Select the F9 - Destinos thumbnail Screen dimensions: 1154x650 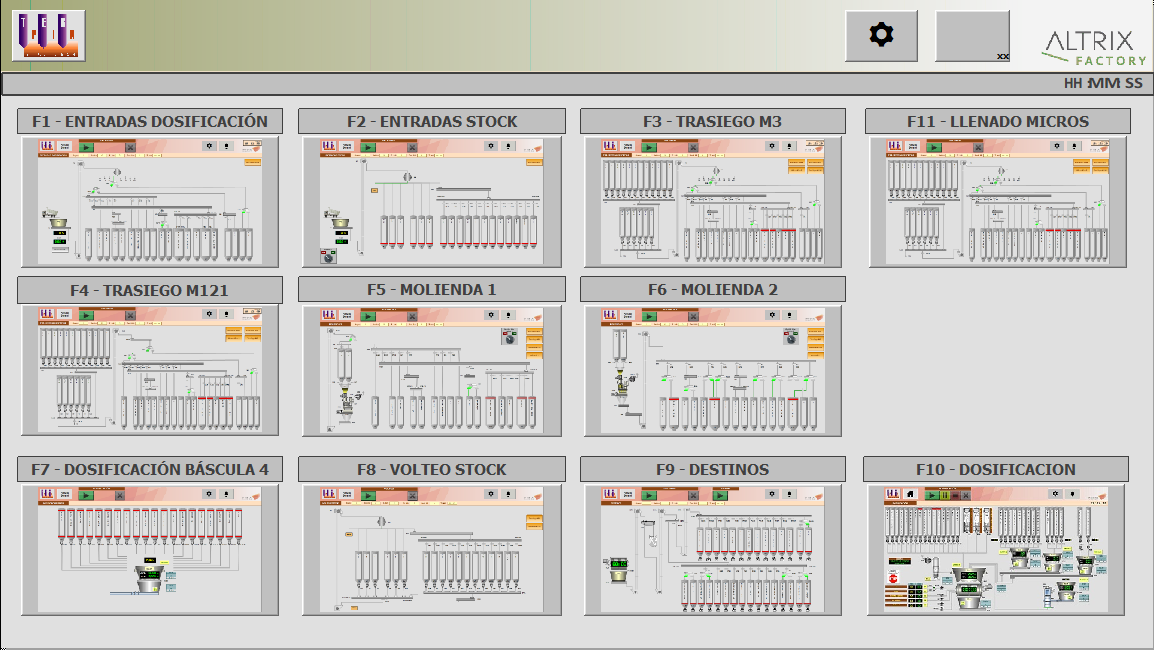point(713,550)
